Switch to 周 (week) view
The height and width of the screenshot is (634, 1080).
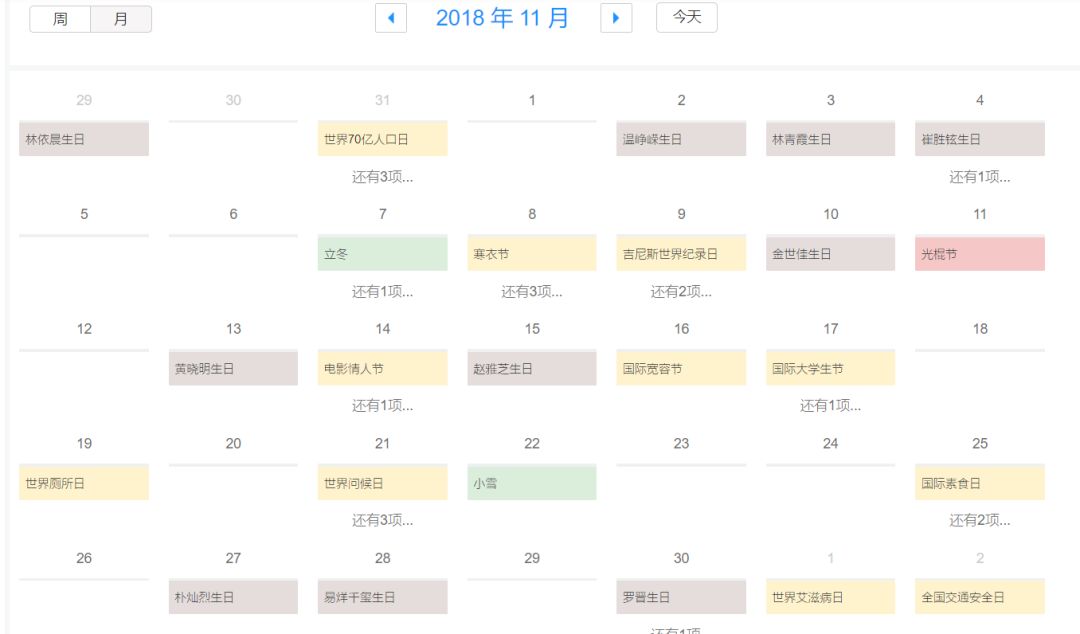point(60,19)
